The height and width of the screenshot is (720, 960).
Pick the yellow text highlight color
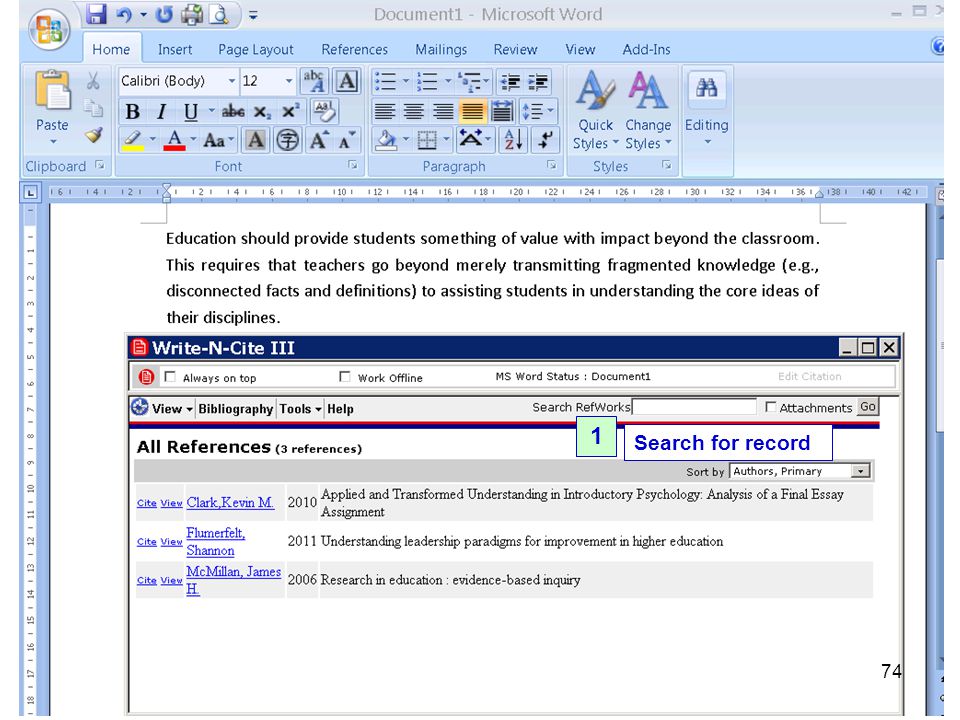pyautogui.click(x=133, y=140)
